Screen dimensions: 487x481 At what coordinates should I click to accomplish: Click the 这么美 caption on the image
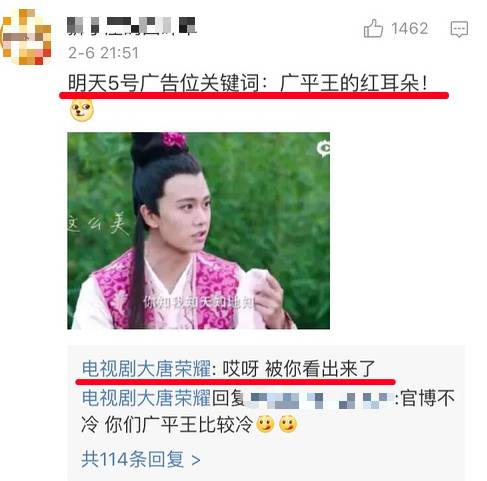[97, 223]
